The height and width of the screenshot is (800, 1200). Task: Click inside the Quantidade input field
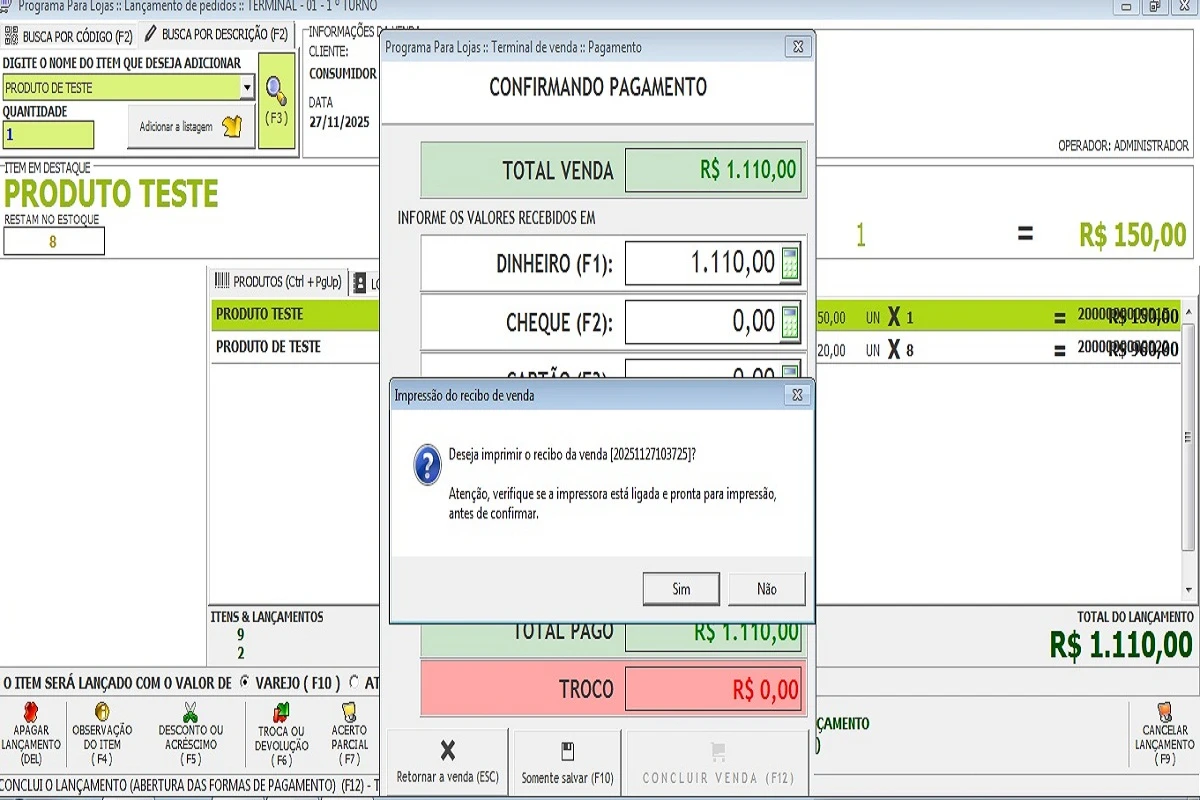coord(48,134)
